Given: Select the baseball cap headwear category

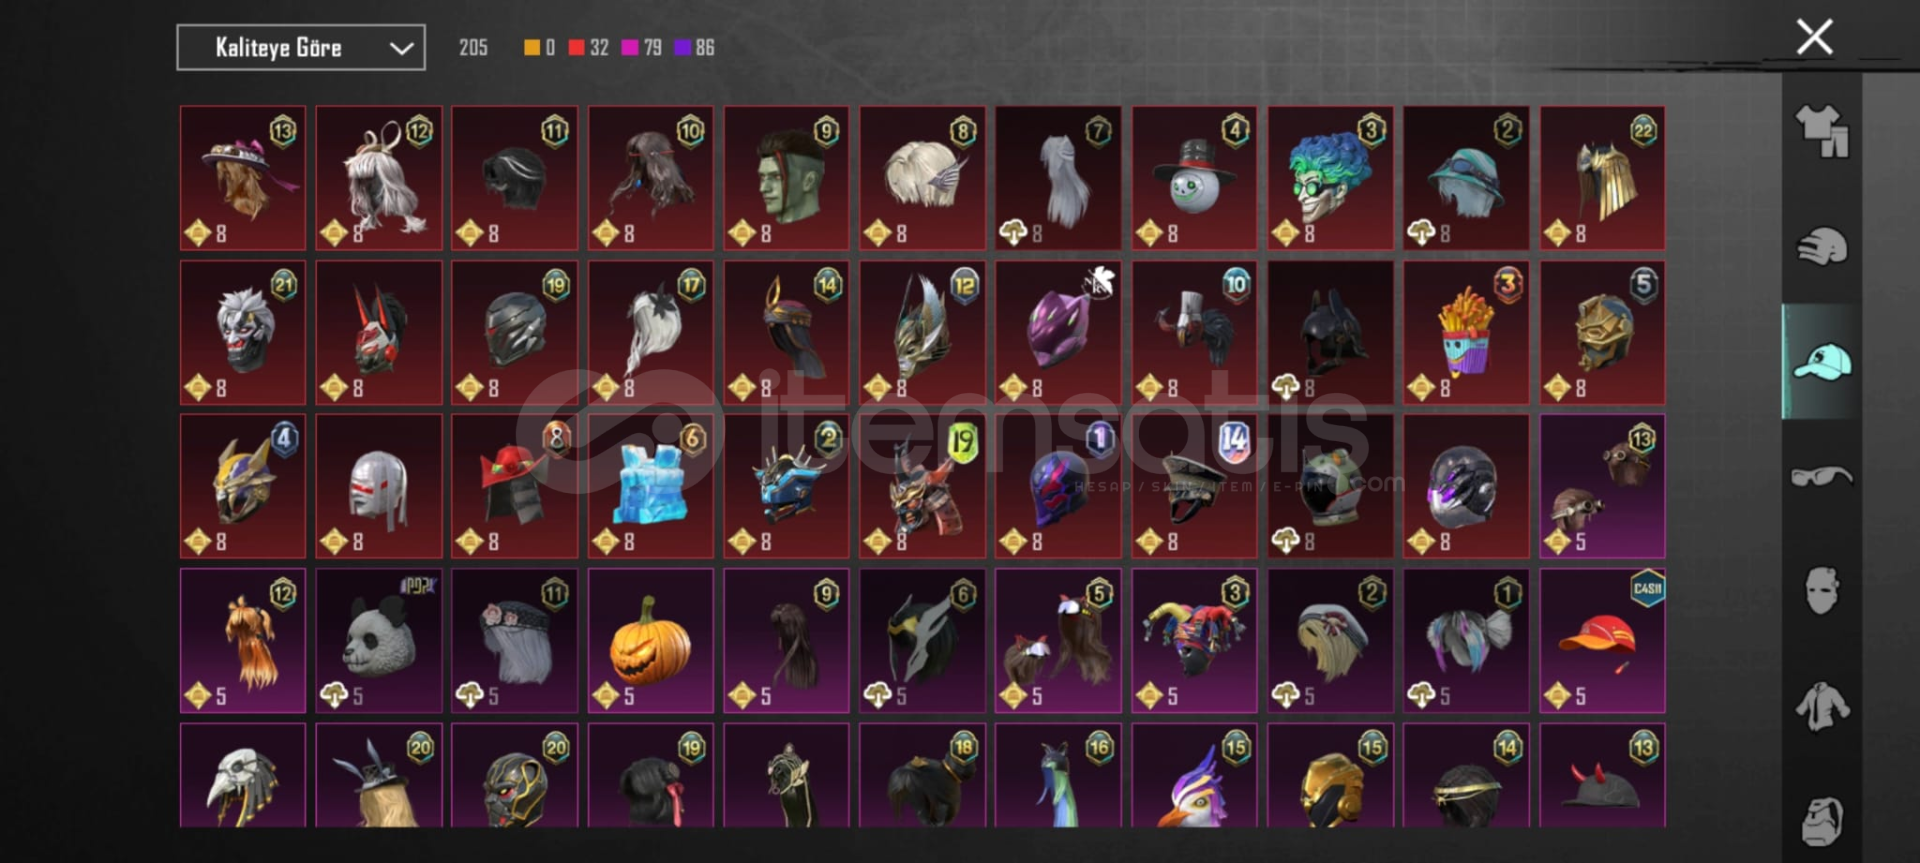Looking at the screenshot, I should [1822, 361].
